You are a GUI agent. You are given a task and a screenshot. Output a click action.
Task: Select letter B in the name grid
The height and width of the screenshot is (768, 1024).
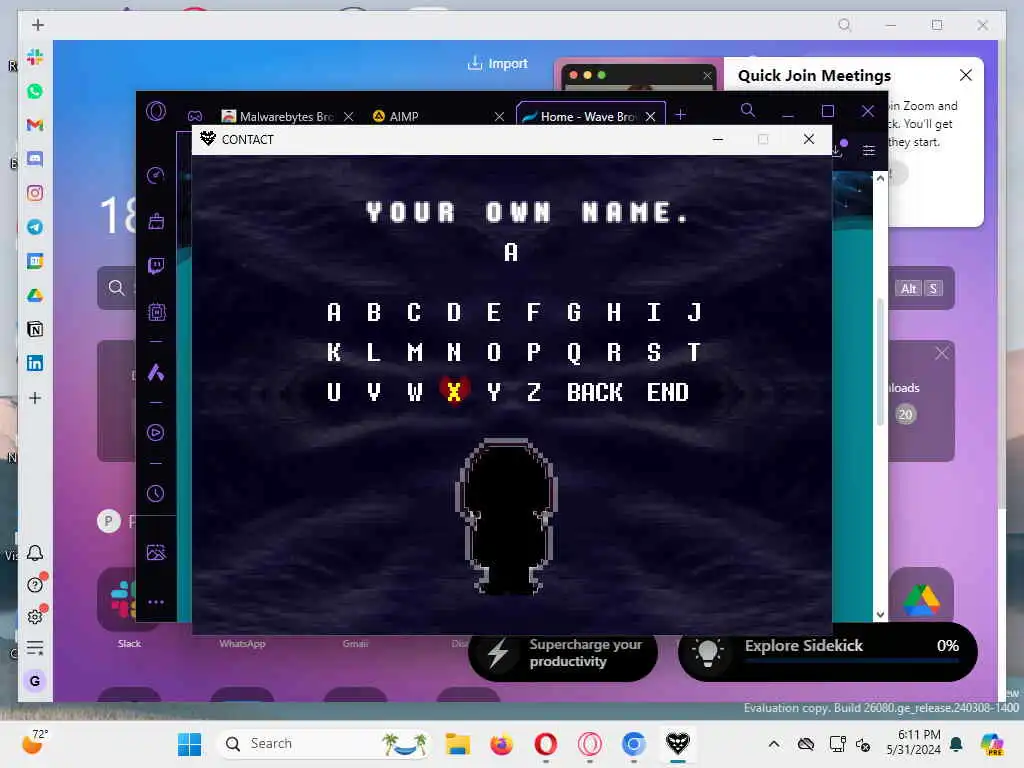374,312
